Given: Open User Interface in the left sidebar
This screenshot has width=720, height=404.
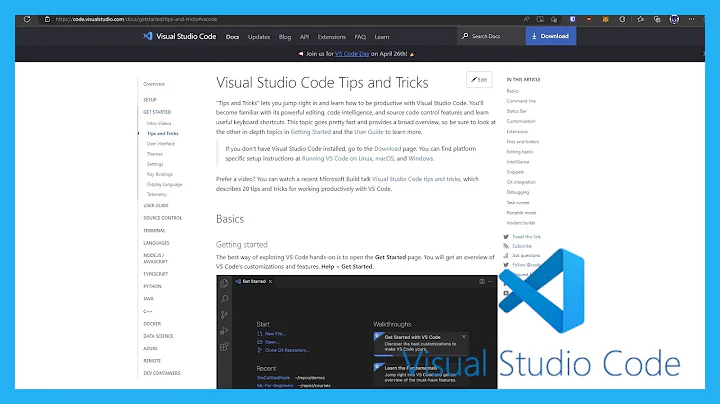Looking at the screenshot, I should 161,144.
